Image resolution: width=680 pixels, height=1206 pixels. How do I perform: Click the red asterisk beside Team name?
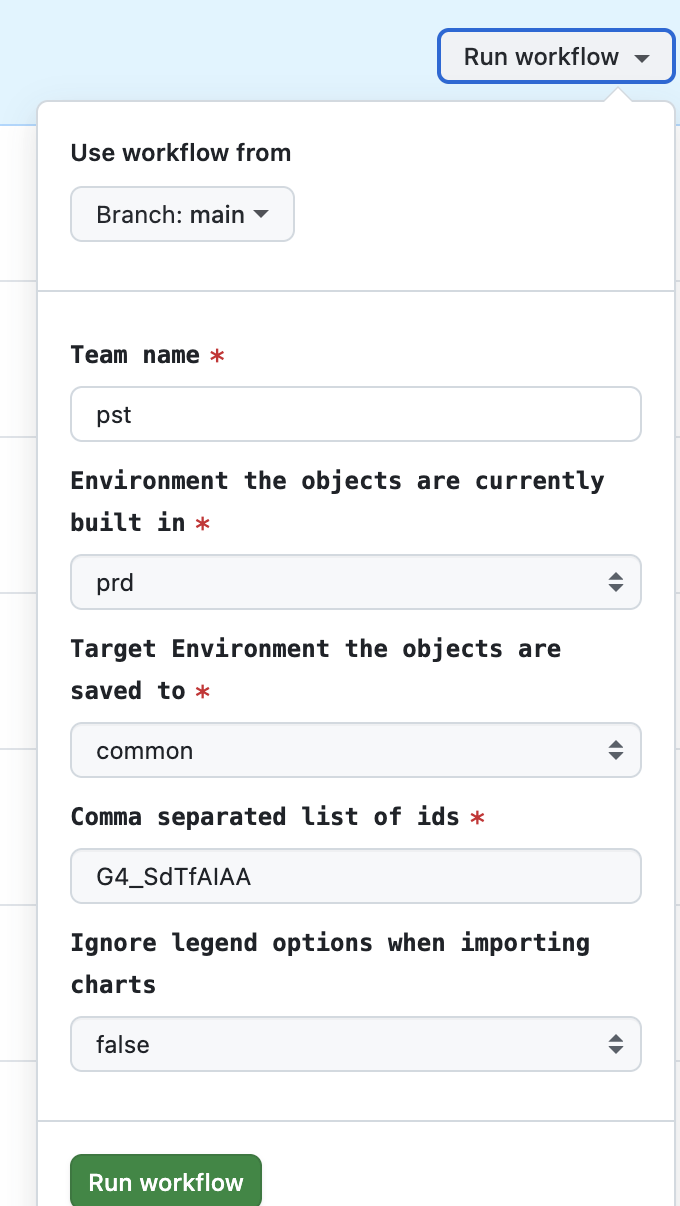tap(217, 356)
